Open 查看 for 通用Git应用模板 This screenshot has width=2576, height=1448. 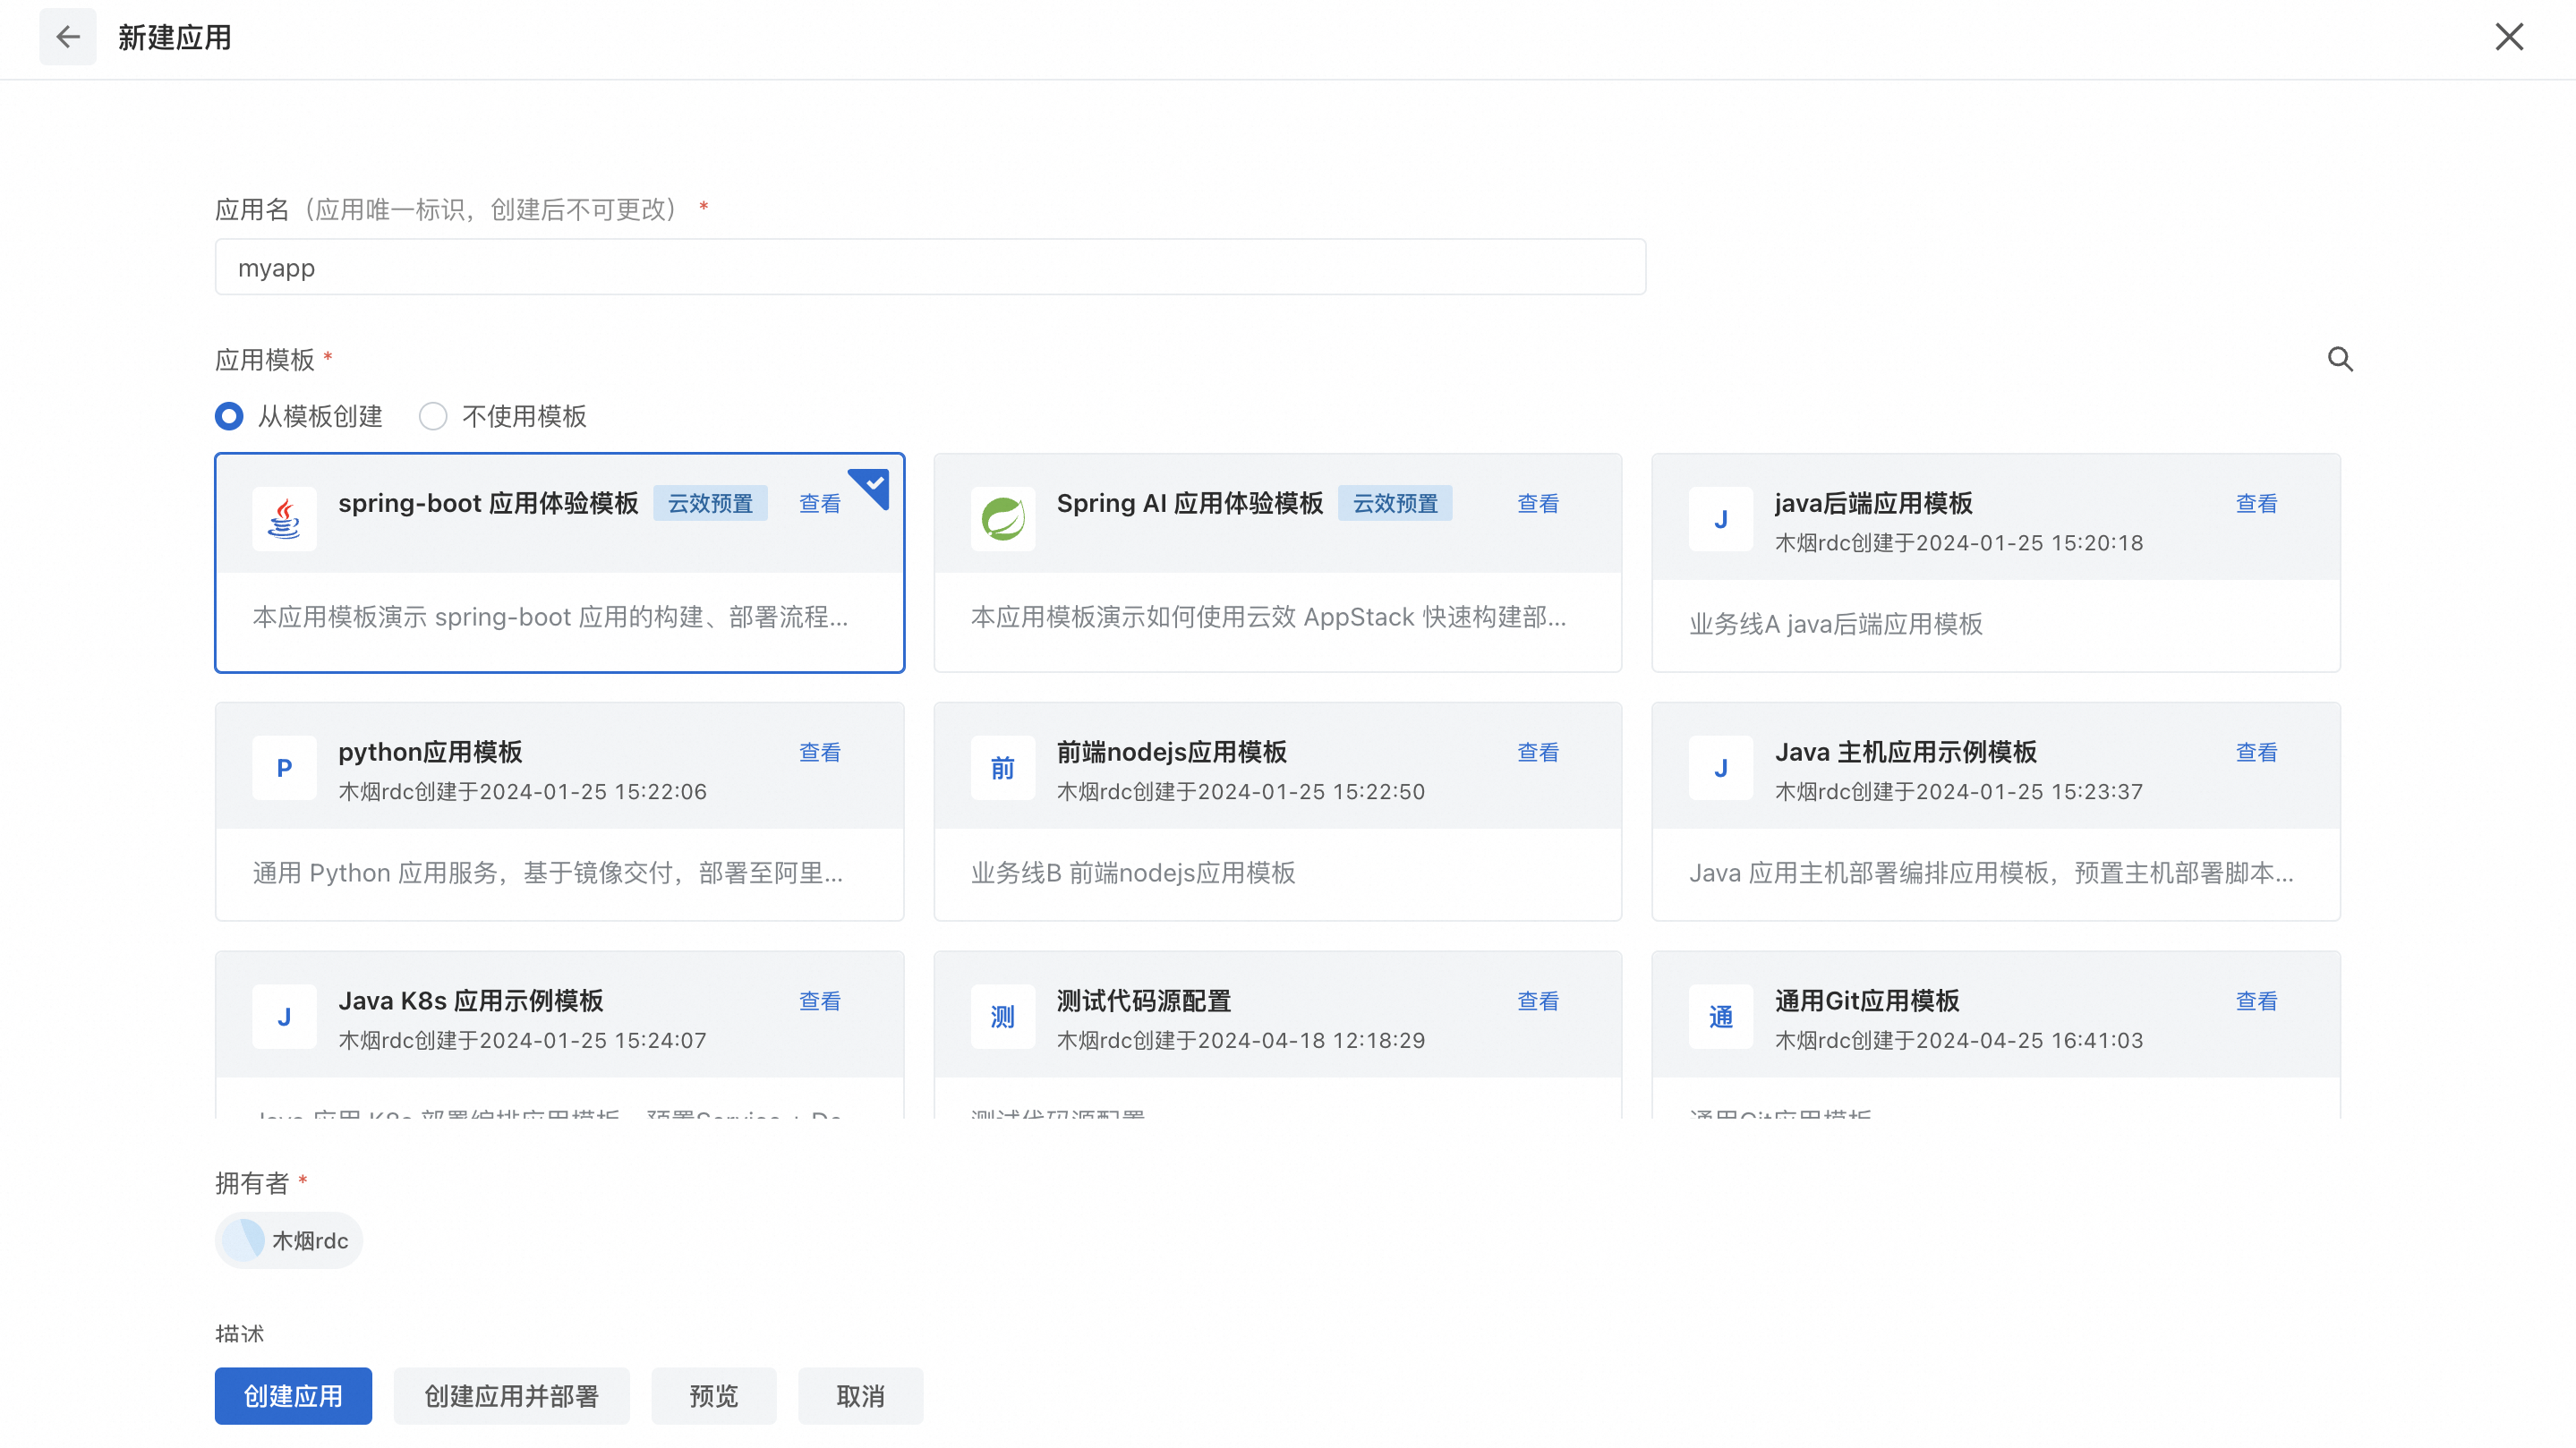coord(2256,1001)
